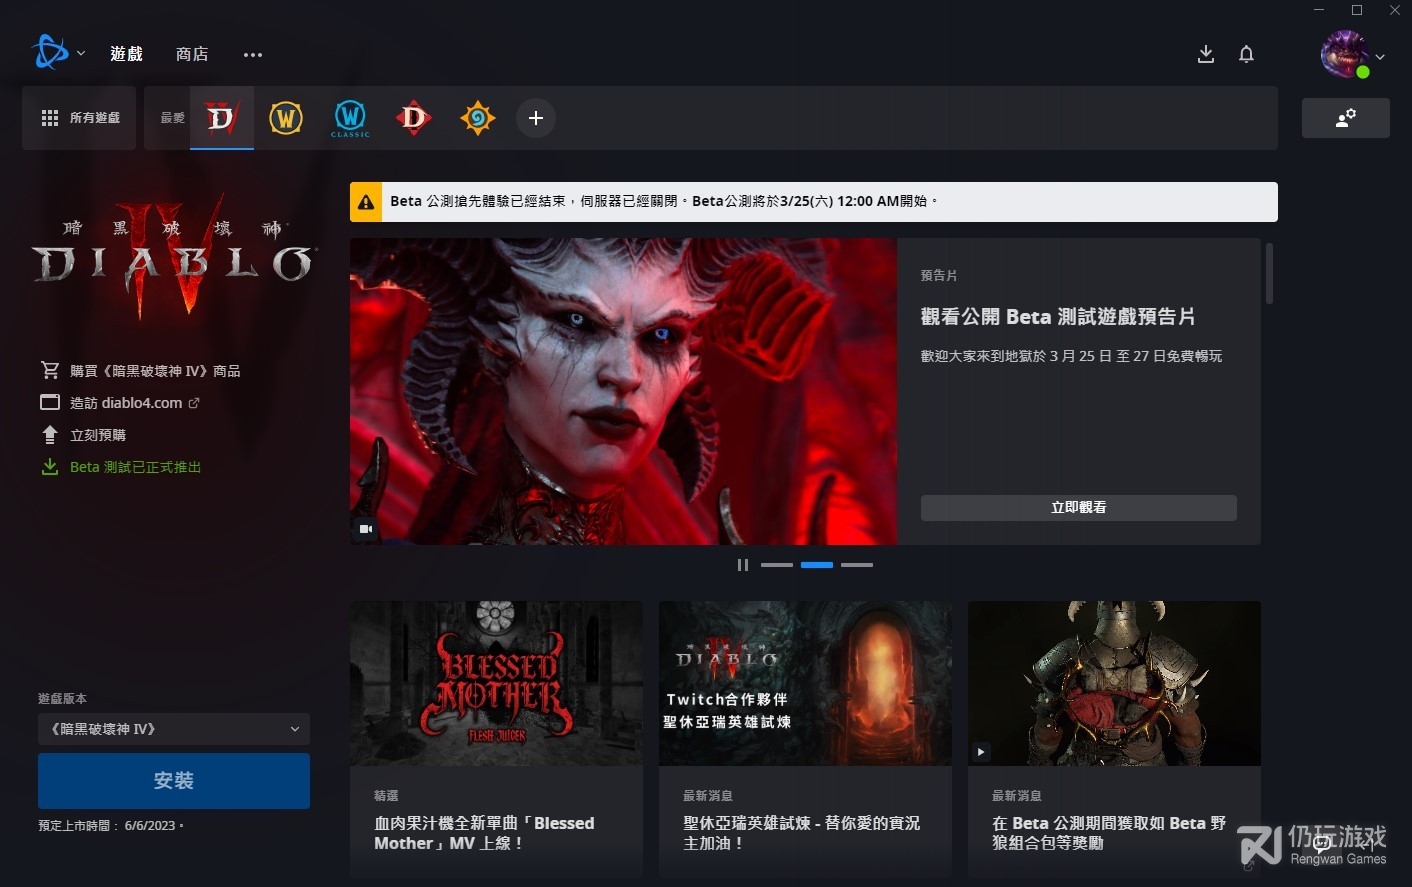Go to first carousel slide indicator
1412x887 pixels.
(x=777, y=565)
